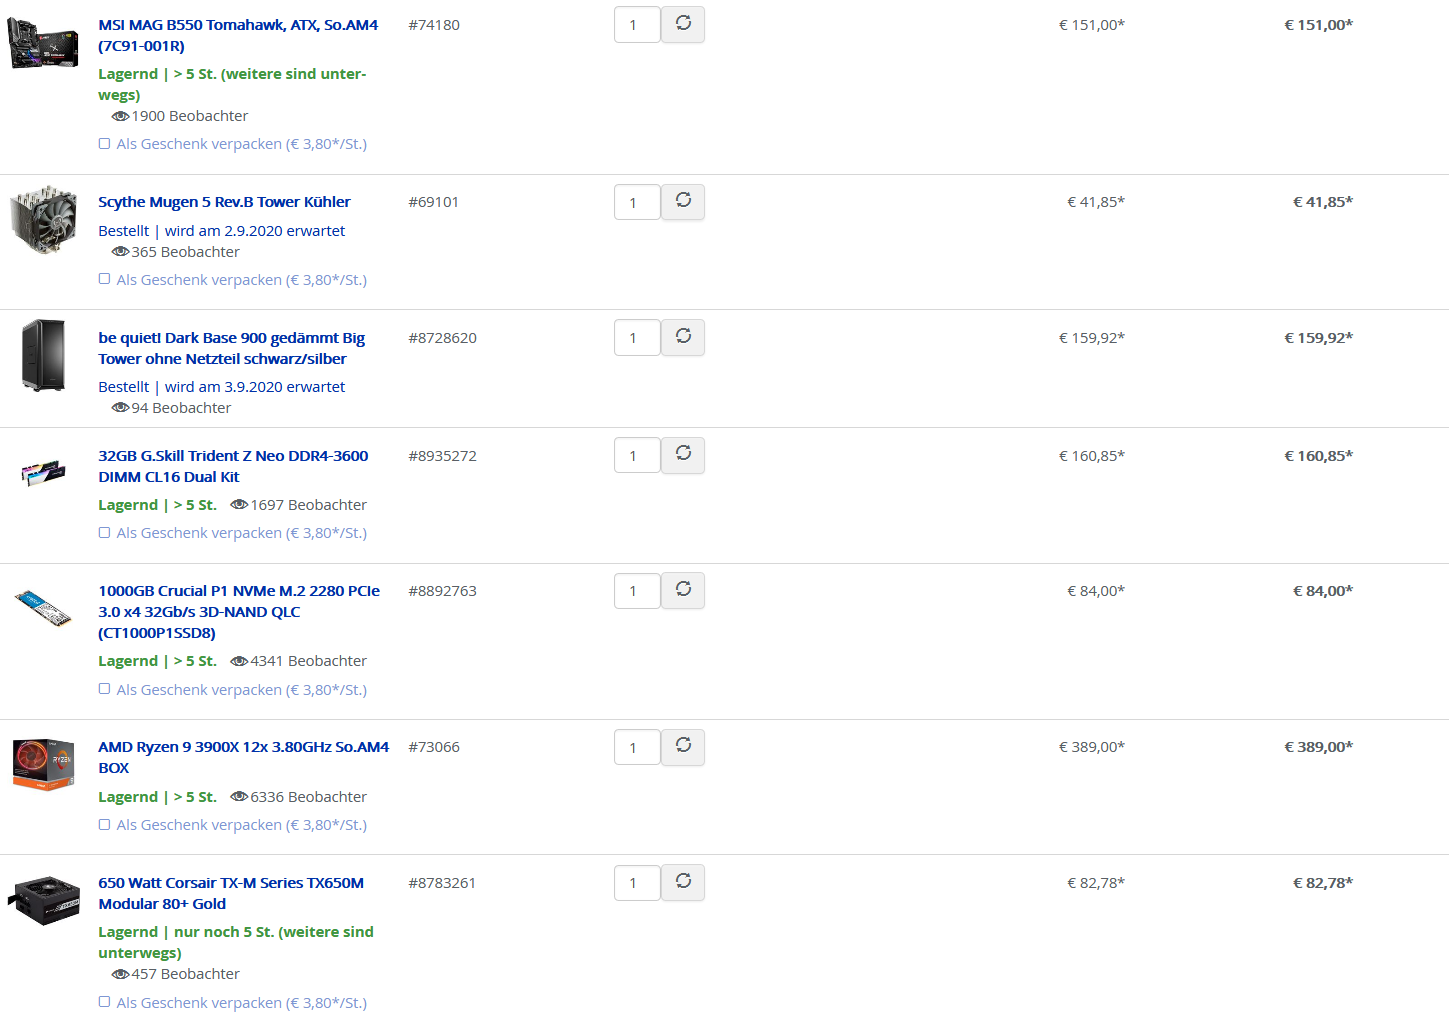Click Scythe Mugen cooler thumbnail image
The image size is (1449, 1018).
[x=43, y=220]
